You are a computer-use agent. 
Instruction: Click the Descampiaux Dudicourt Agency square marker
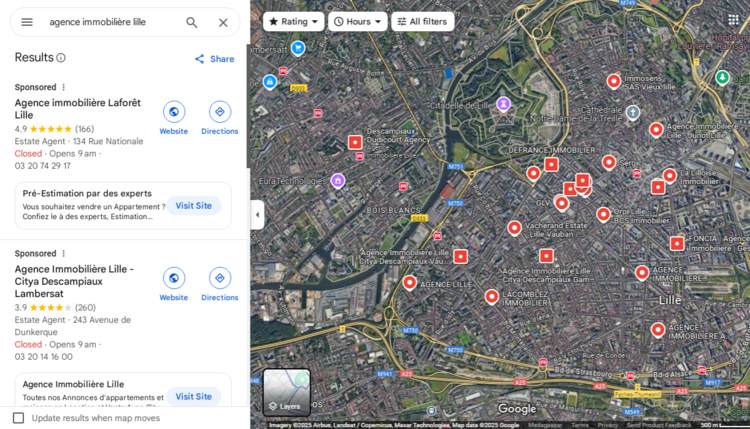[x=355, y=142]
